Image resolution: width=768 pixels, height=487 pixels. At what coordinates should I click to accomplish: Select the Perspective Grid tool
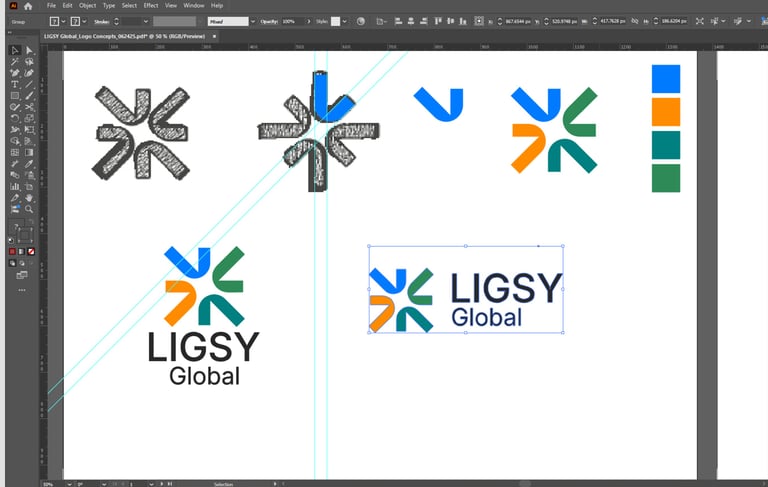coord(29,141)
